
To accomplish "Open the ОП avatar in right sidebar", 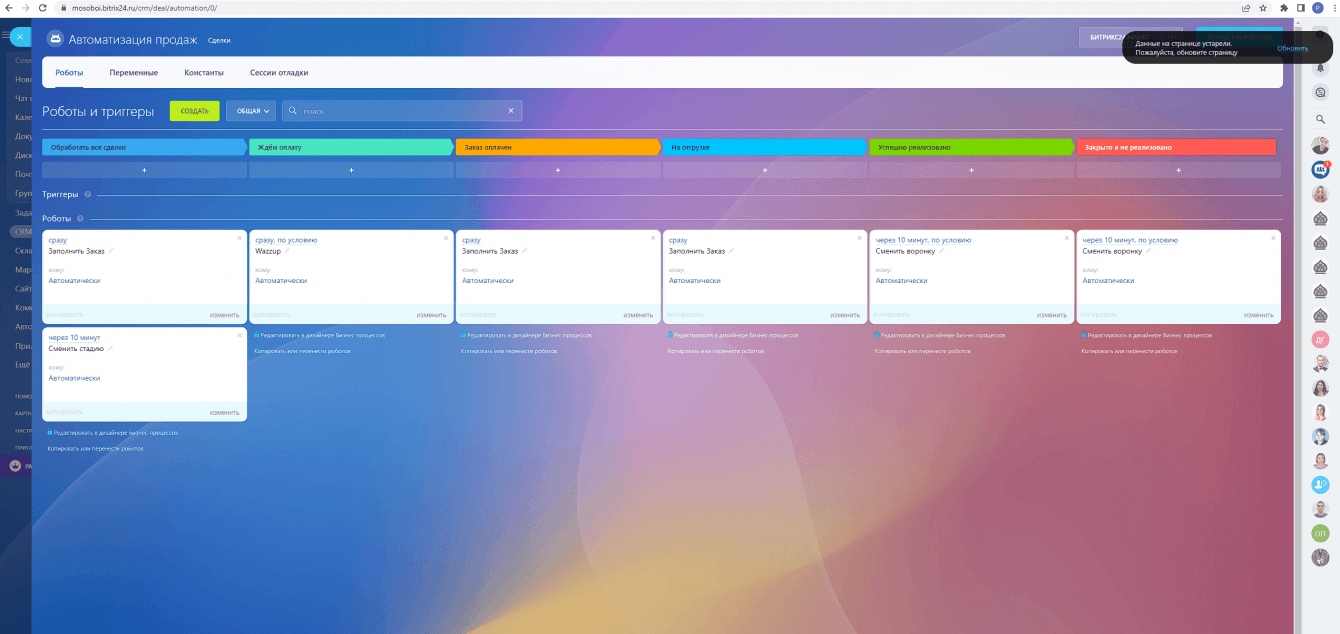I will (1320, 533).
